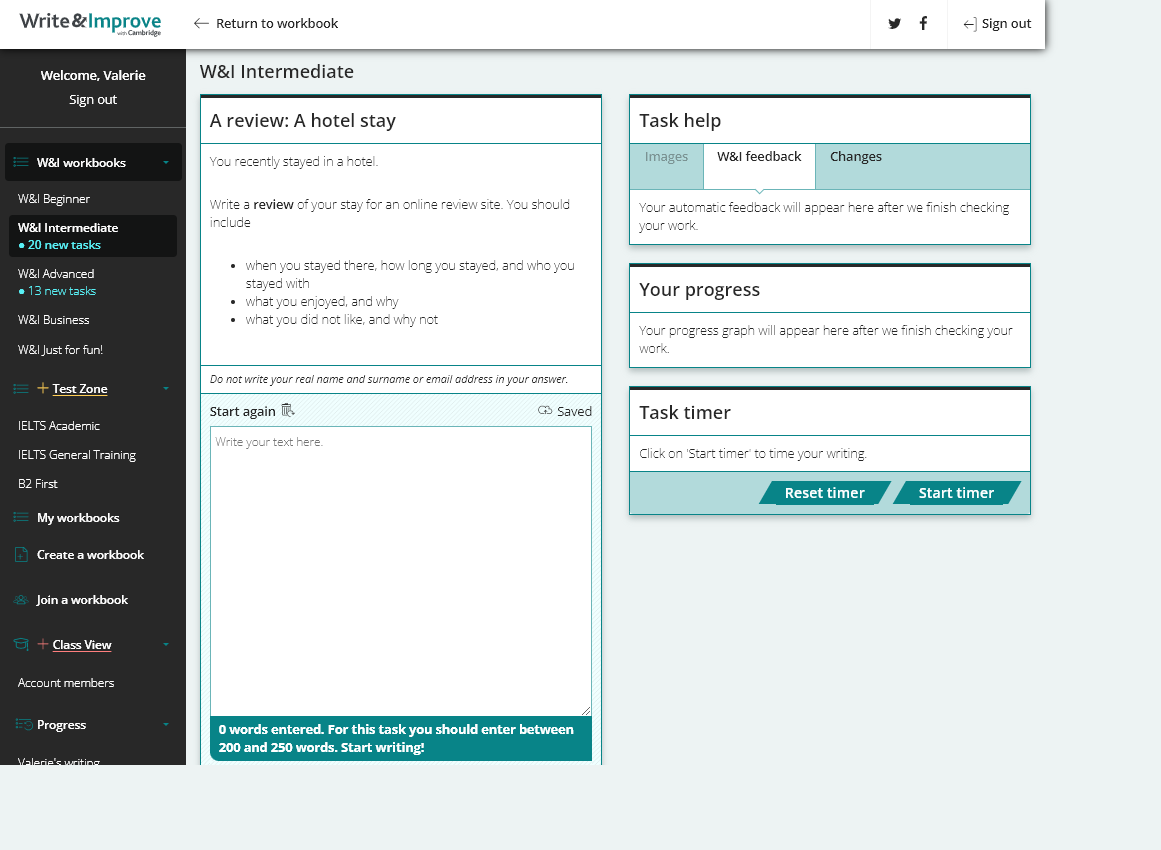Viewport: 1161px width, 850px height.
Task: Expand the Test Zone section arrow
Action: pos(166,389)
